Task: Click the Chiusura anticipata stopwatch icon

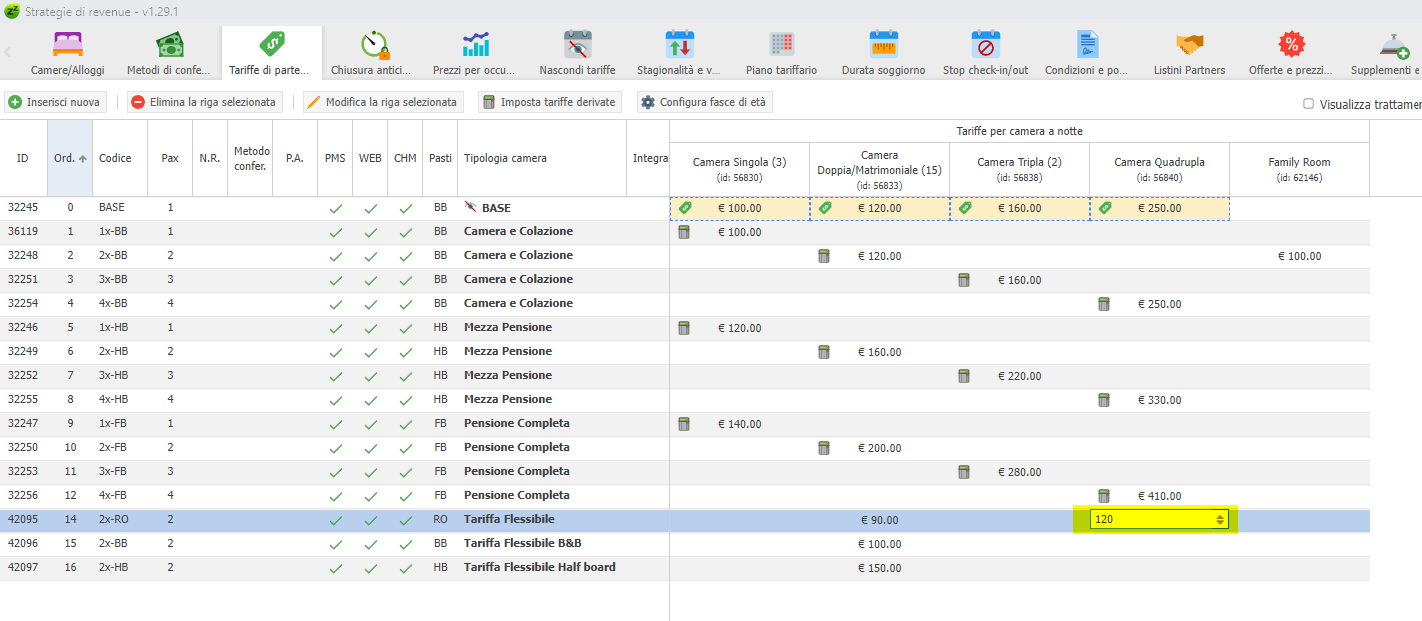Action: 375,45
